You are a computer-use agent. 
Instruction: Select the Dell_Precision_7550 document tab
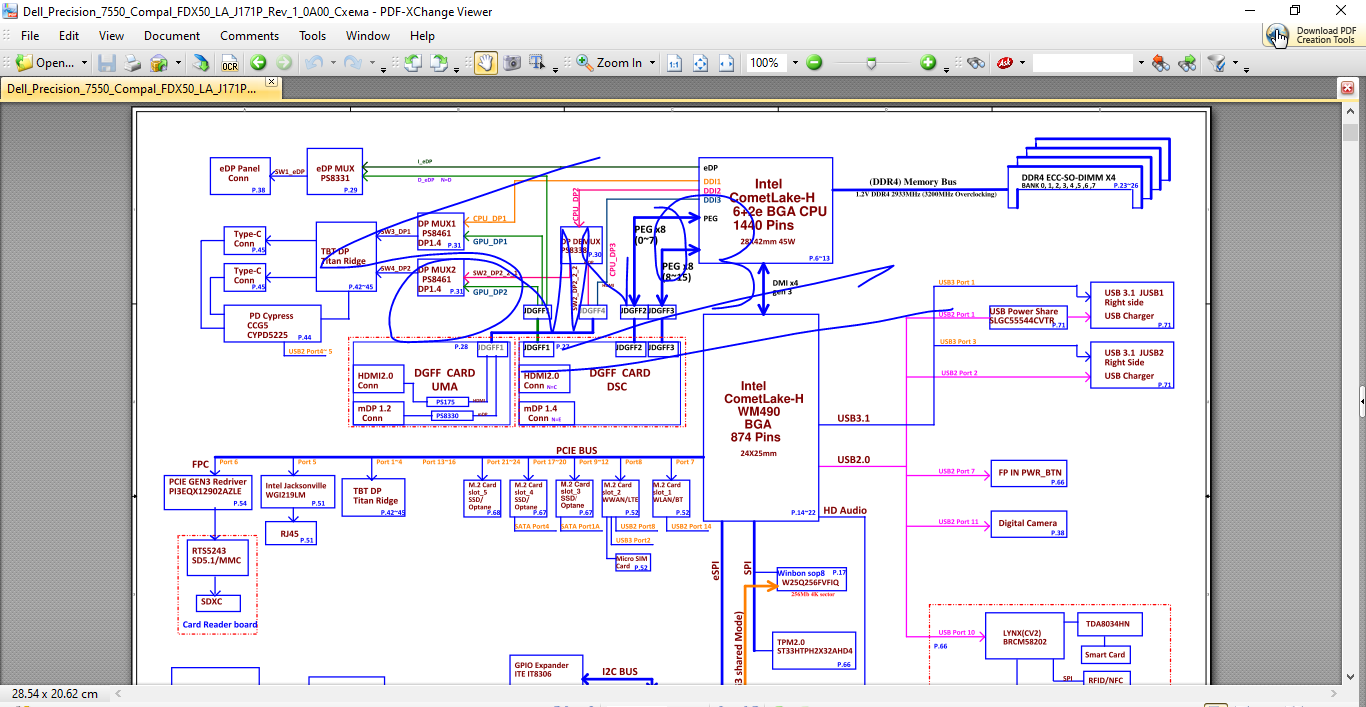(x=132, y=88)
